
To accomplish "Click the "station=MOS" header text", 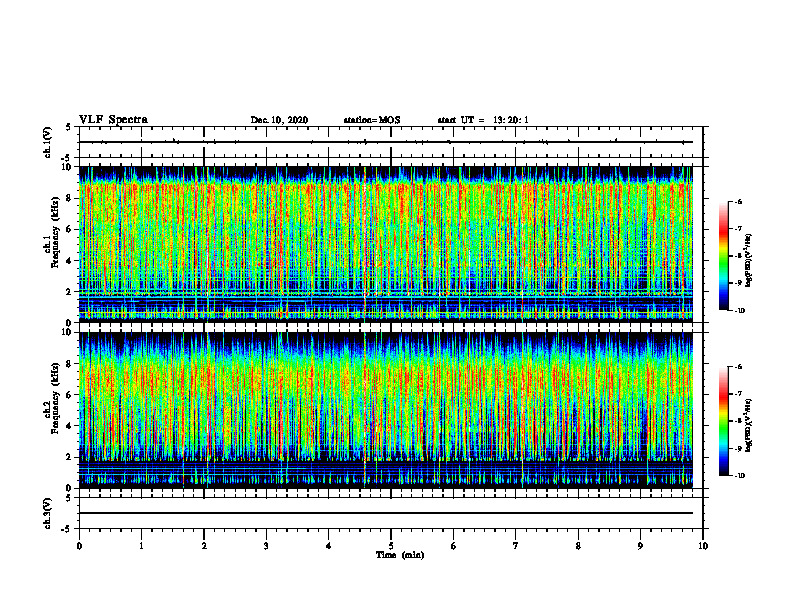I will click(372, 120).
